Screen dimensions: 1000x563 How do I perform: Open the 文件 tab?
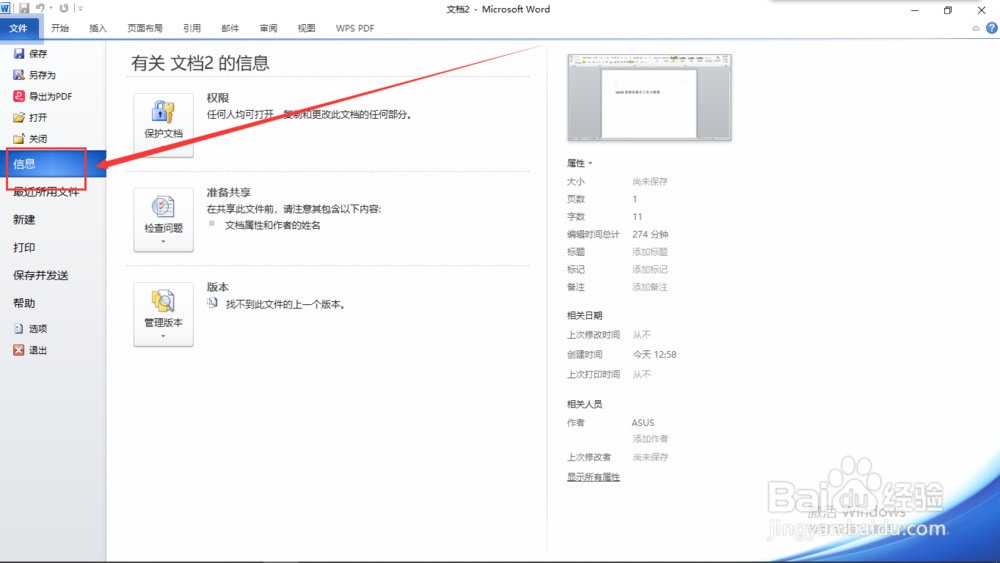pyautogui.click(x=18, y=28)
